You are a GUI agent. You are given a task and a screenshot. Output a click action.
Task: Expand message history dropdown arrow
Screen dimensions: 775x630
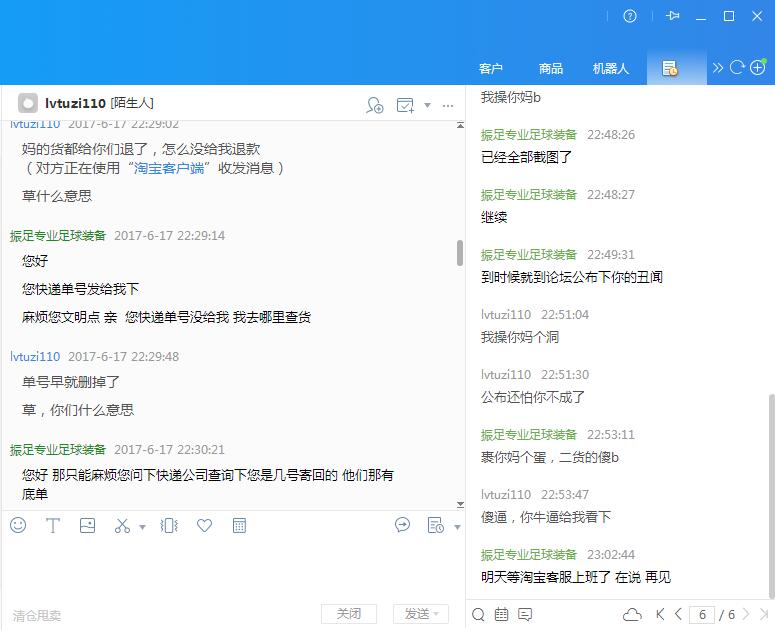pyautogui.click(x=457, y=527)
